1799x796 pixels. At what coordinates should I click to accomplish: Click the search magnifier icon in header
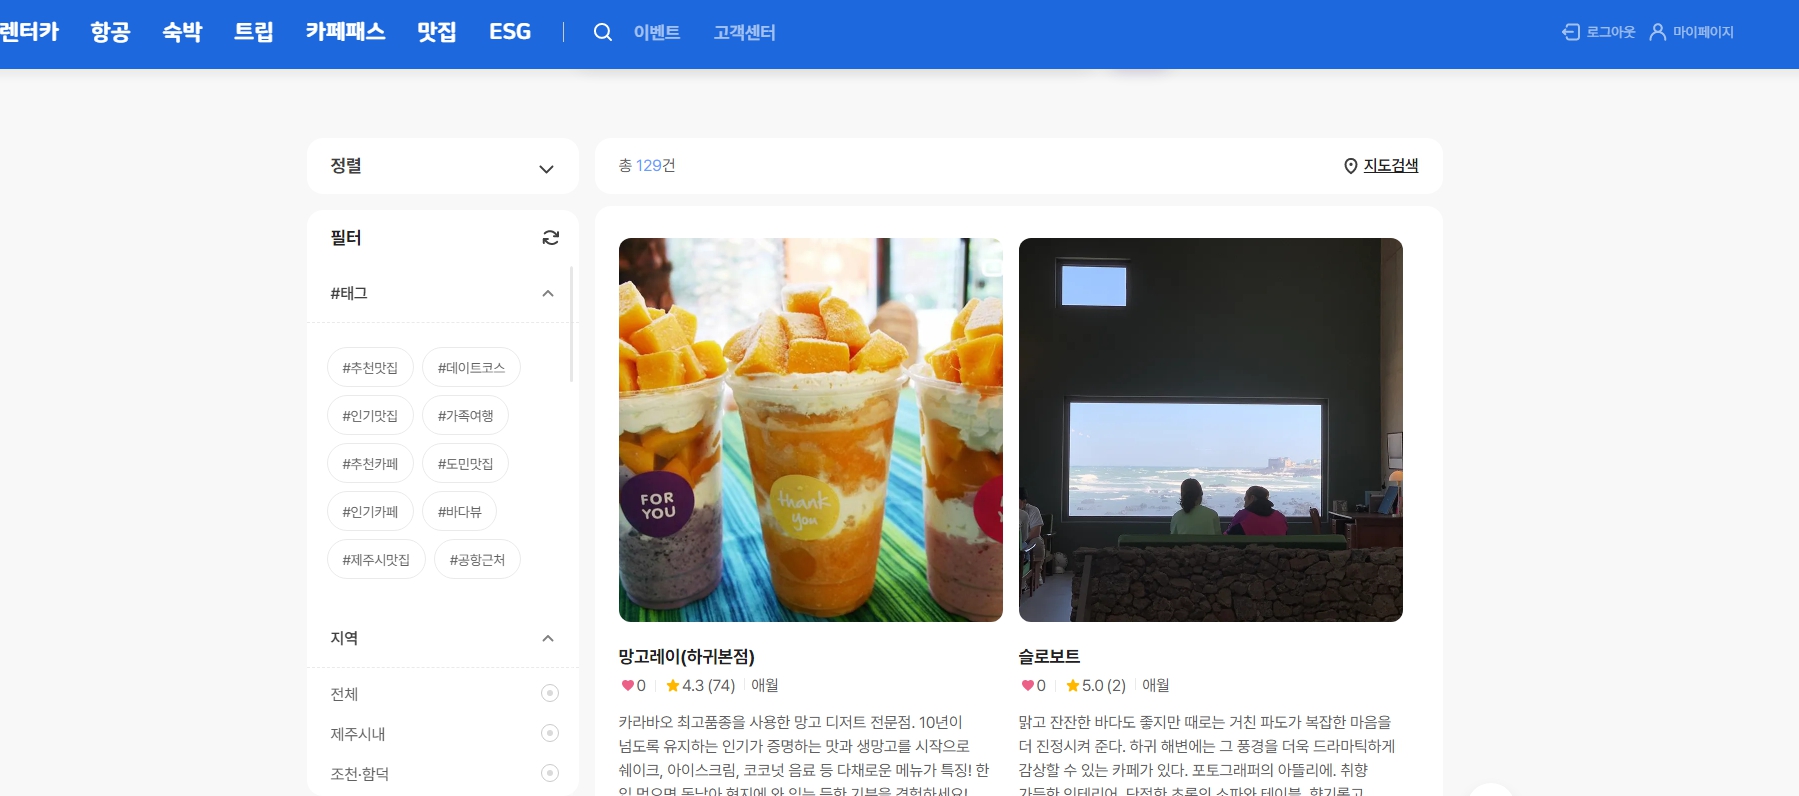tap(603, 32)
